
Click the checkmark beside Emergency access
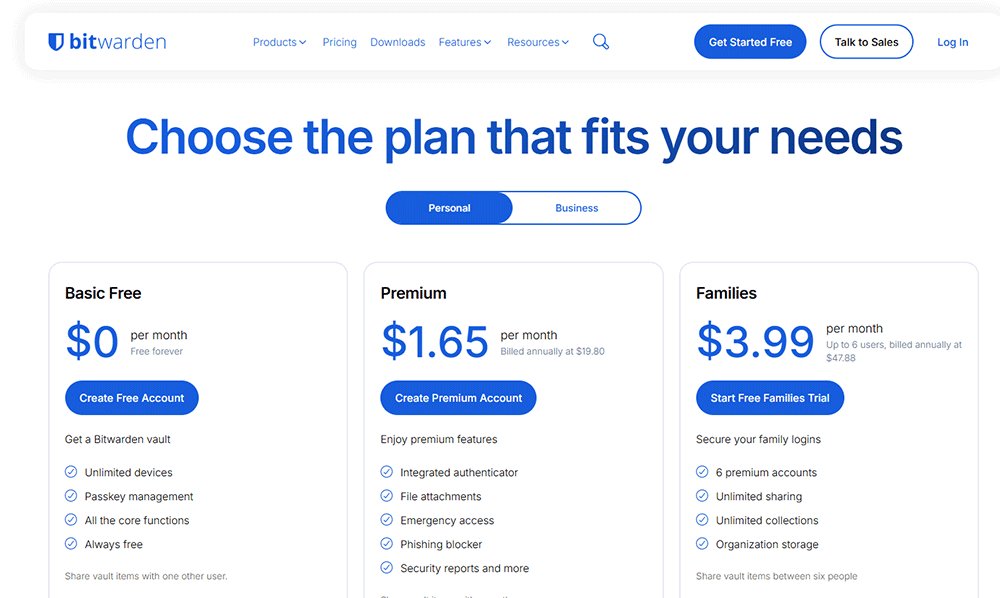(x=386, y=520)
